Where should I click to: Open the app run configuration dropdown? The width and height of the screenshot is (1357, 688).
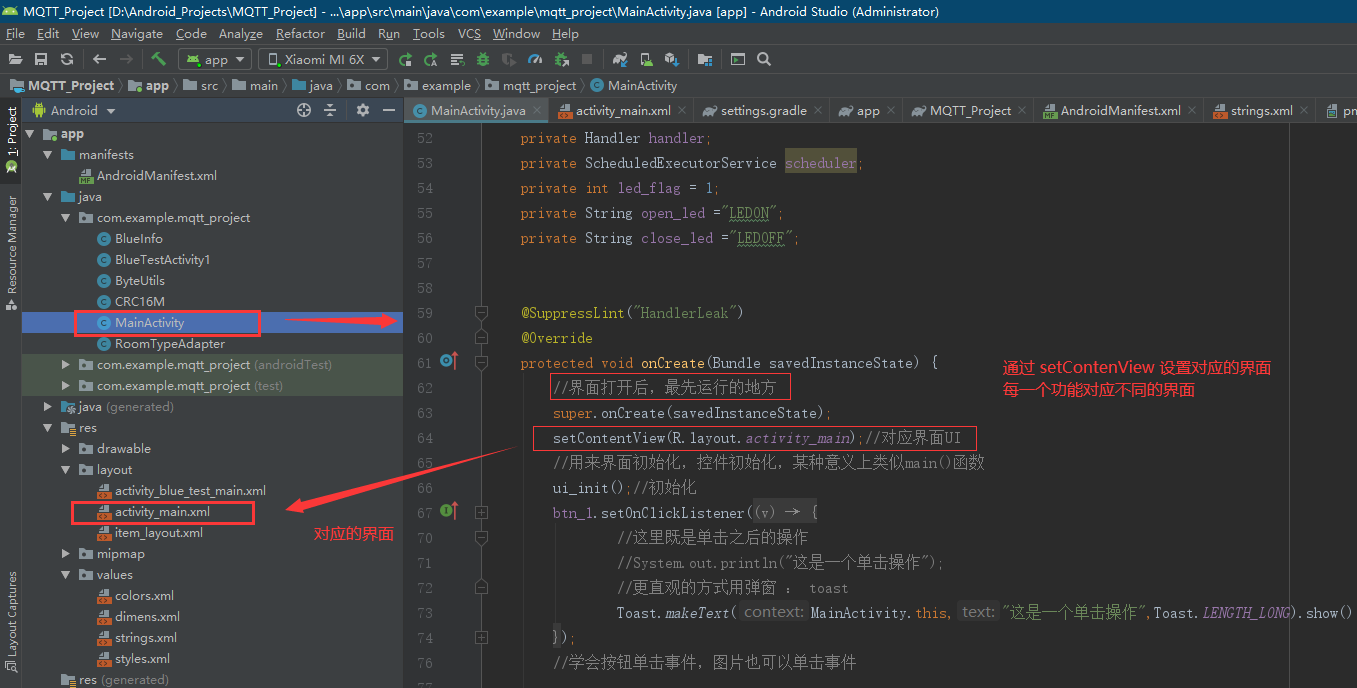pos(215,59)
